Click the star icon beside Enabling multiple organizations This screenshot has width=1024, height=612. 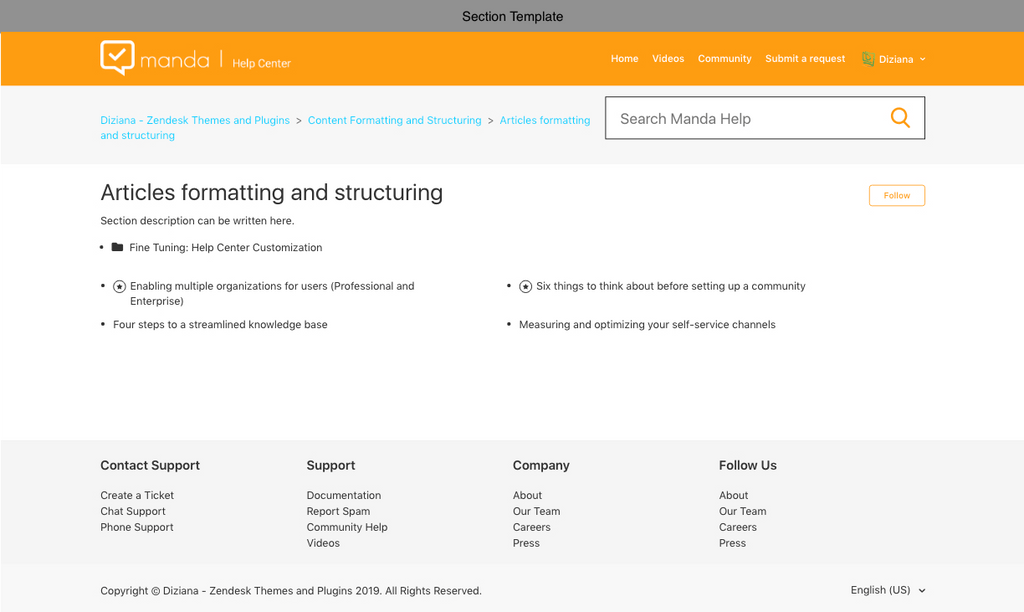(119, 285)
